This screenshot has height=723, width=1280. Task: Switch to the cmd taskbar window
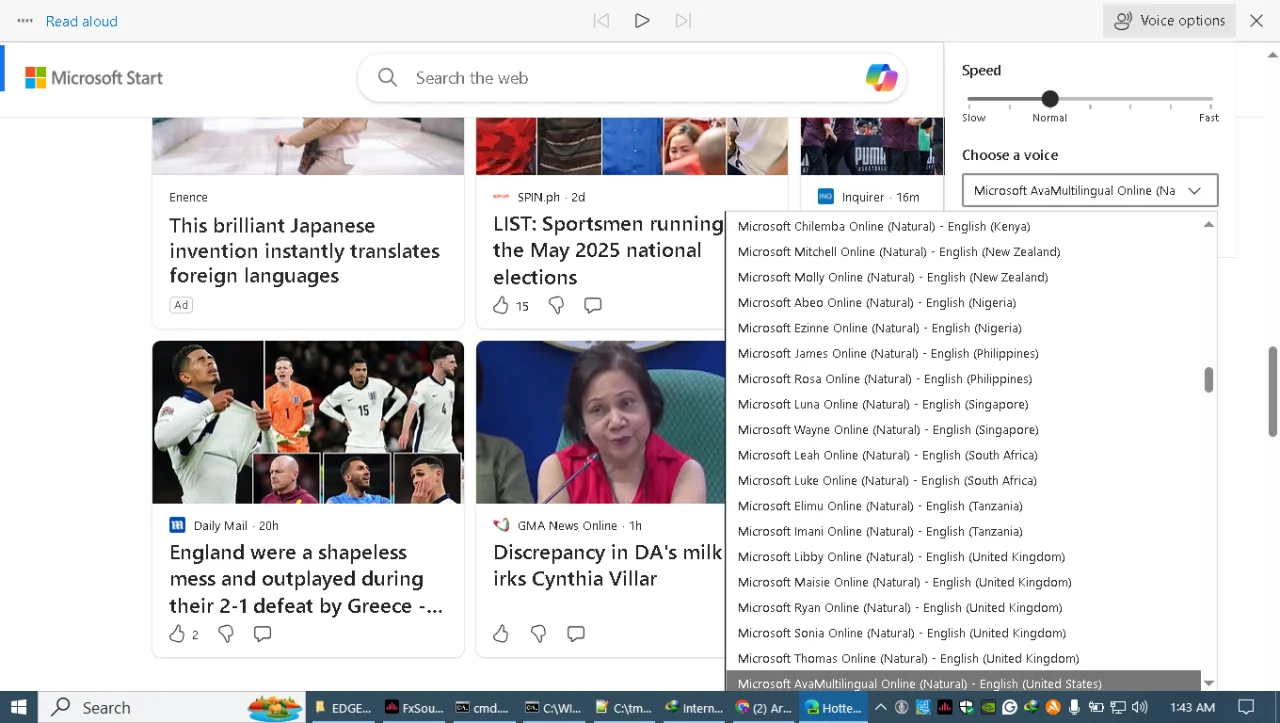[x=483, y=707]
